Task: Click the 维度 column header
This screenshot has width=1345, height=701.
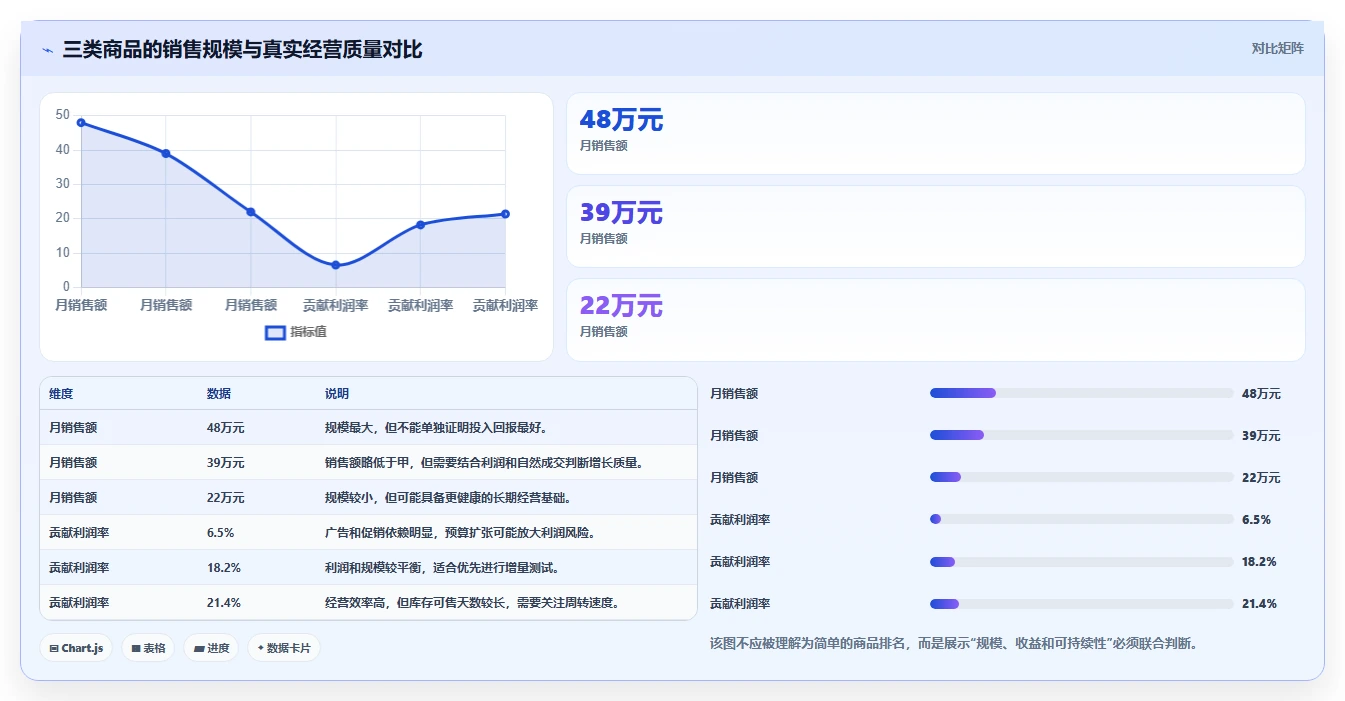Action: point(61,394)
